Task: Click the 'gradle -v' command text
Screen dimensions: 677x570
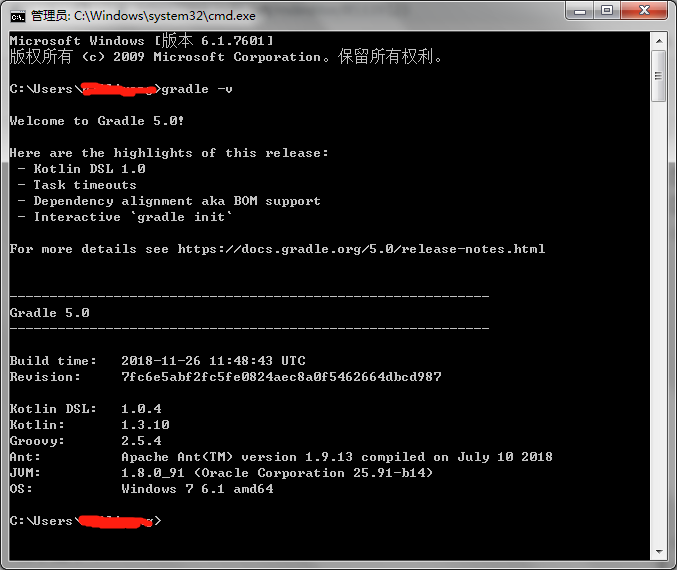Action: pyautogui.click(x=197, y=89)
